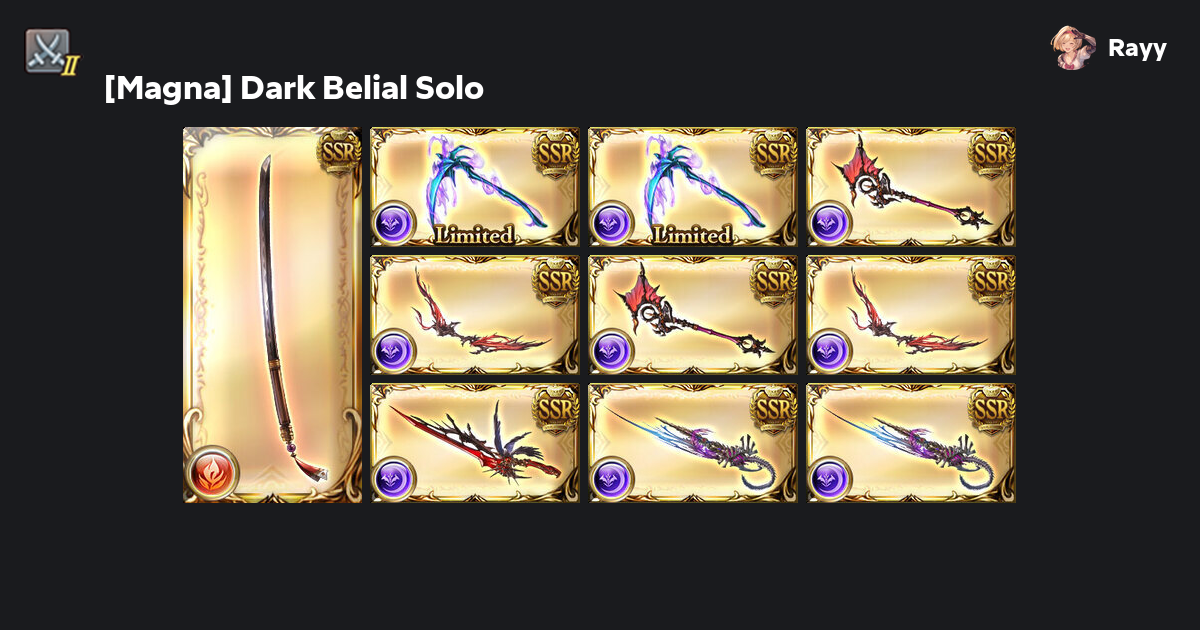The image size is (1200, 630).
Task: Select the red-winged staff in top row
Action: pos(911,187)
